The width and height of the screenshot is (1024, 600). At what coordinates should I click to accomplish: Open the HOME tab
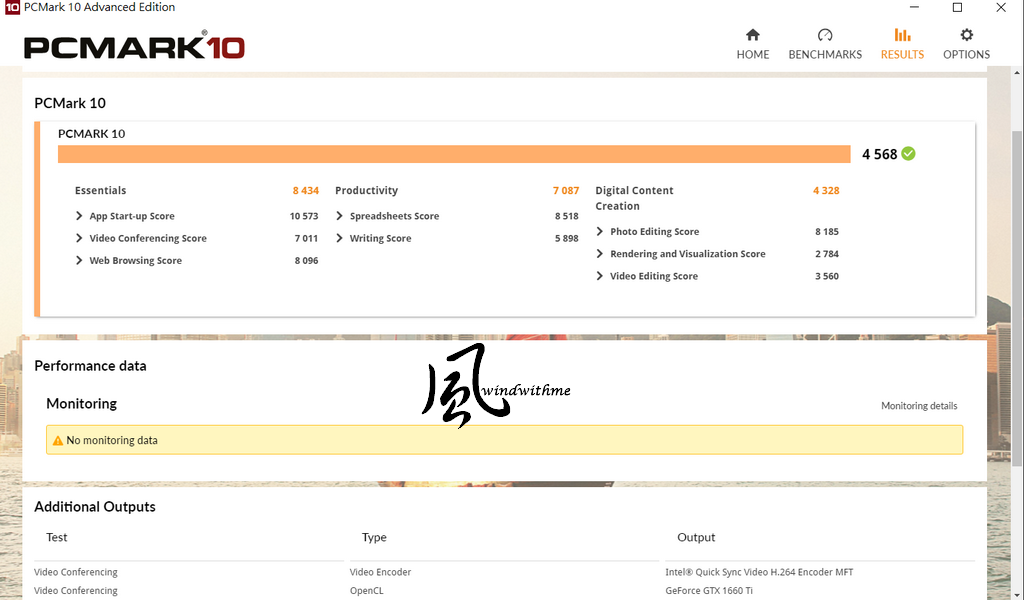pos(752,44)
